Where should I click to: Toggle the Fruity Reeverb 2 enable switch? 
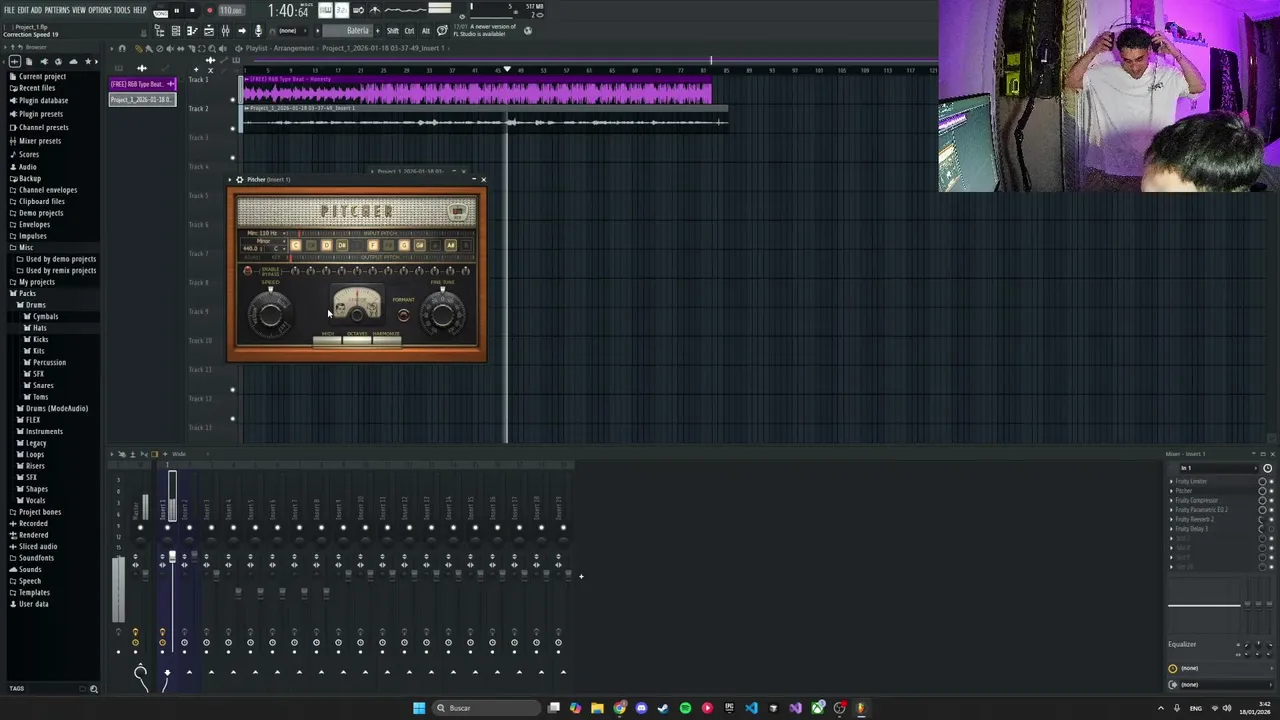1271,519
